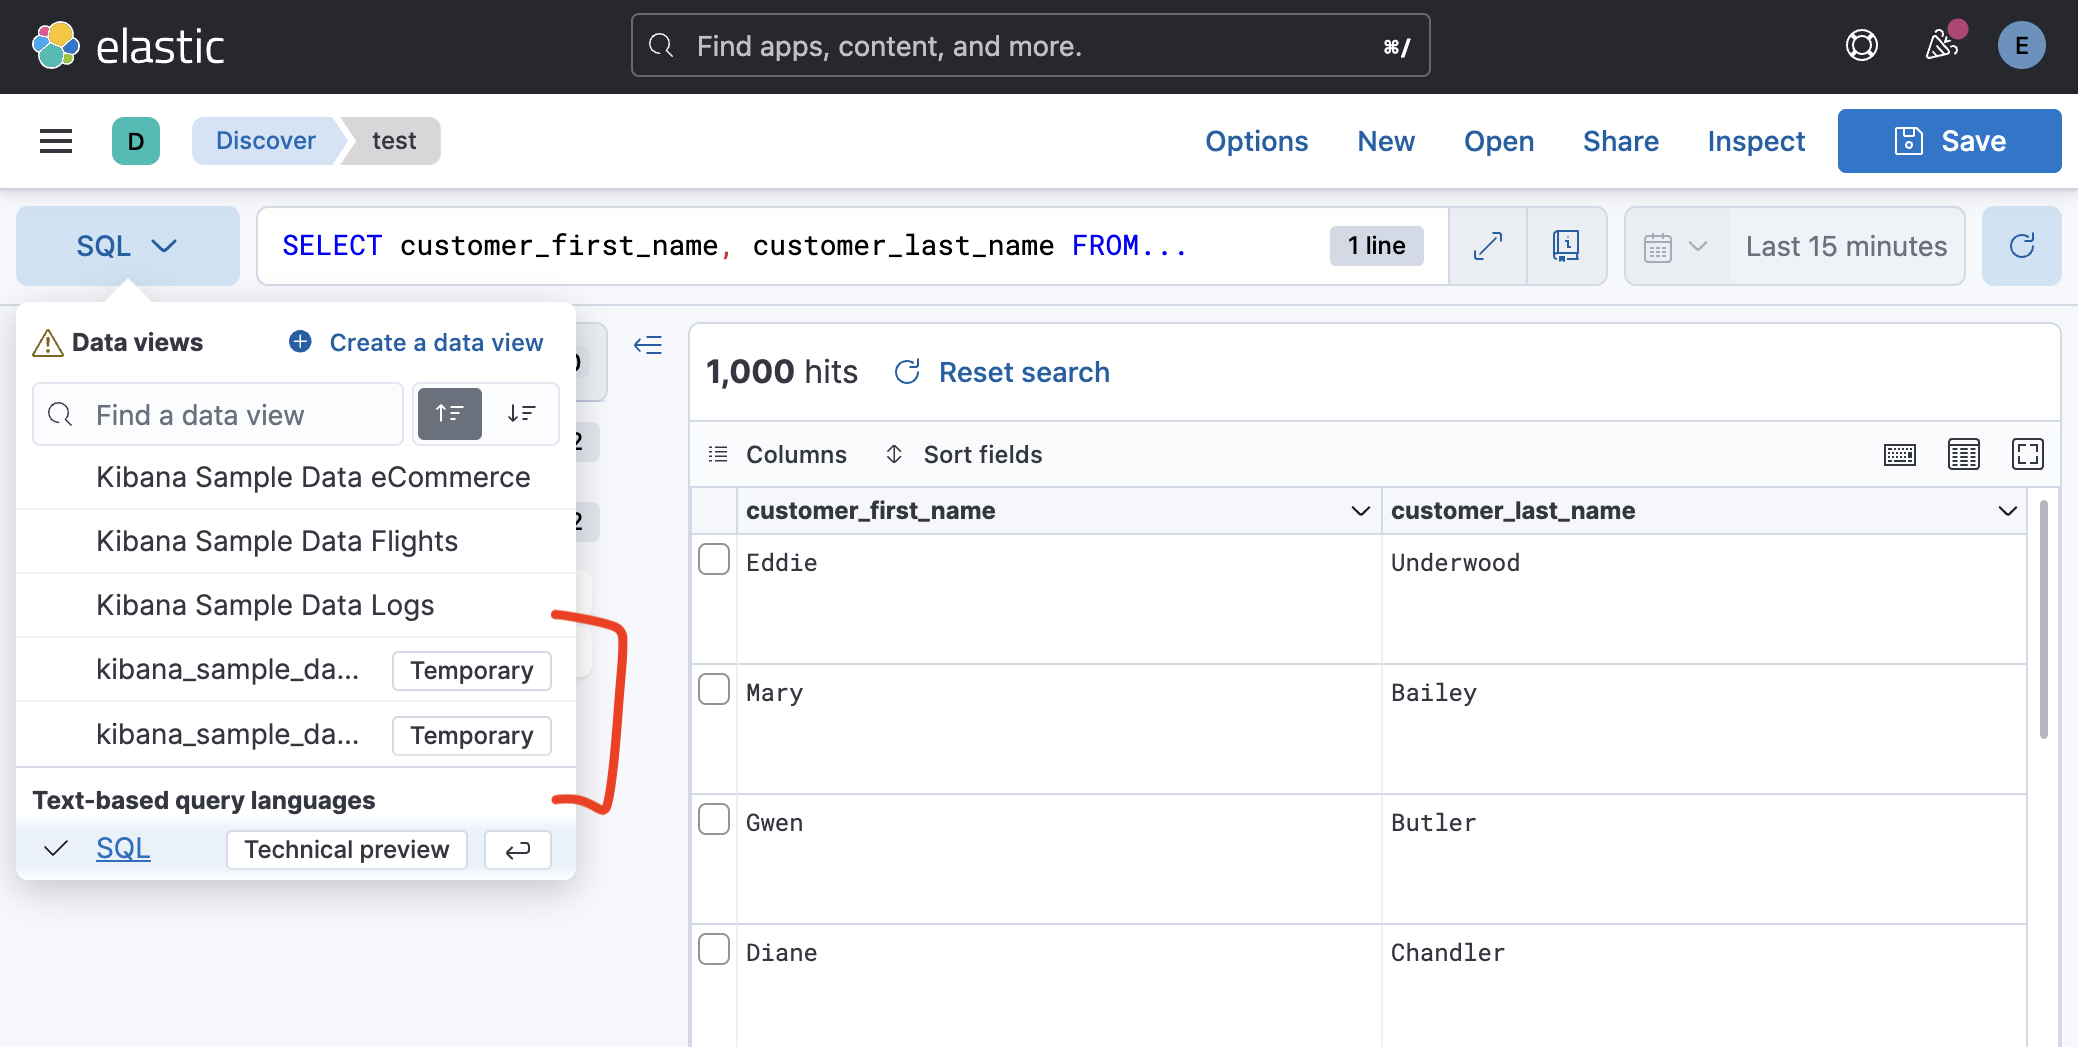Open the query reference documentation
This screenshot has height=1047, width=2078.
click(1566, 245)
